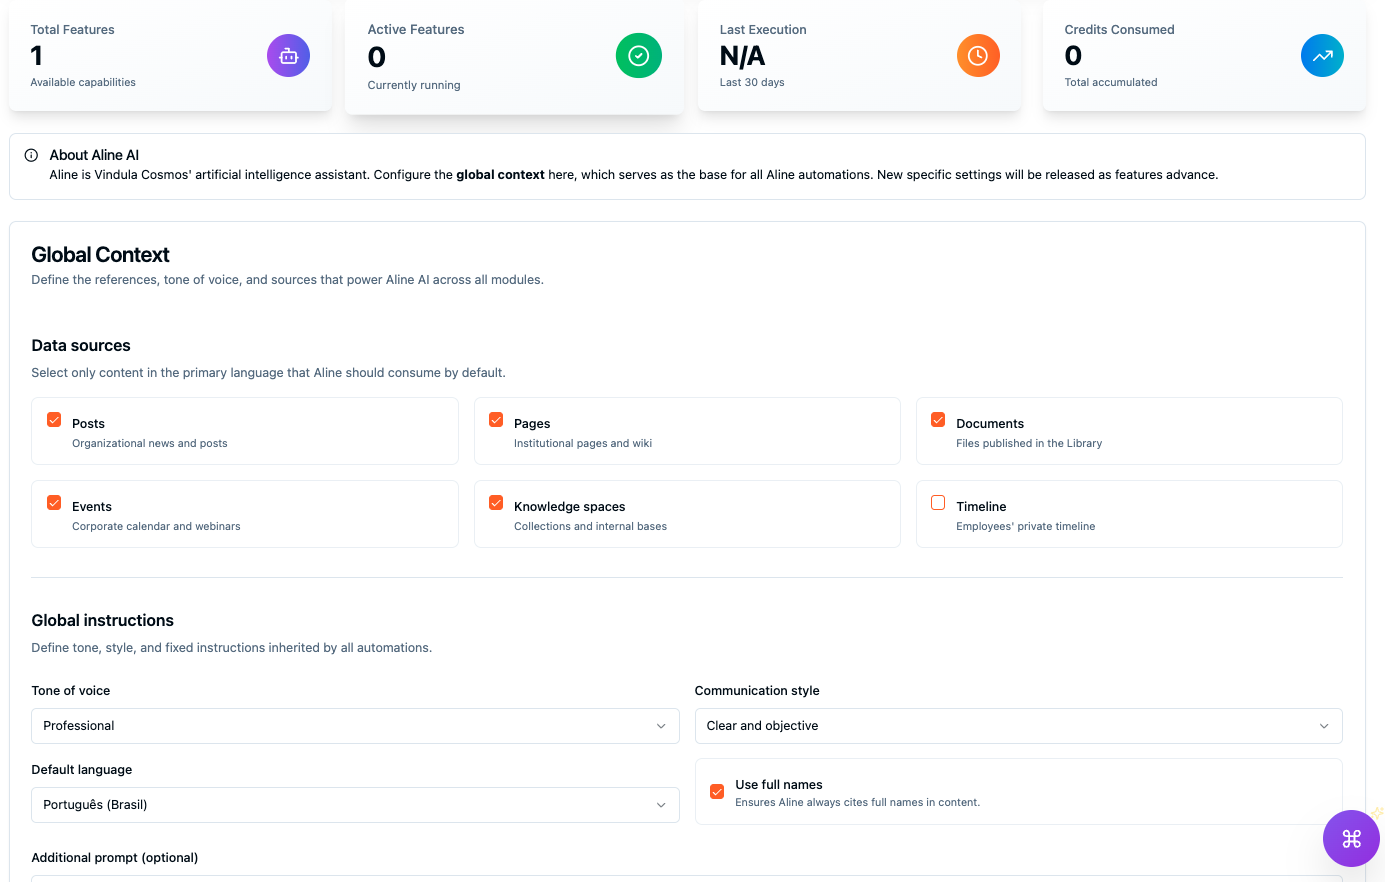Open the Tone of voice dropdown

tap(355, 725)
